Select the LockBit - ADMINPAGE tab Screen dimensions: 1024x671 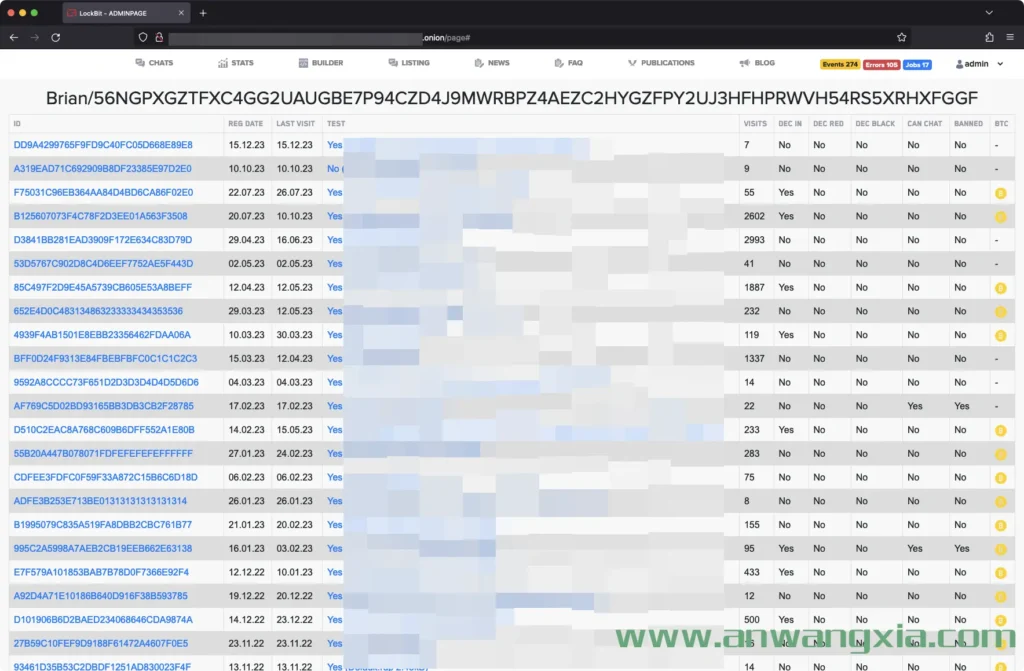point(124,13)
